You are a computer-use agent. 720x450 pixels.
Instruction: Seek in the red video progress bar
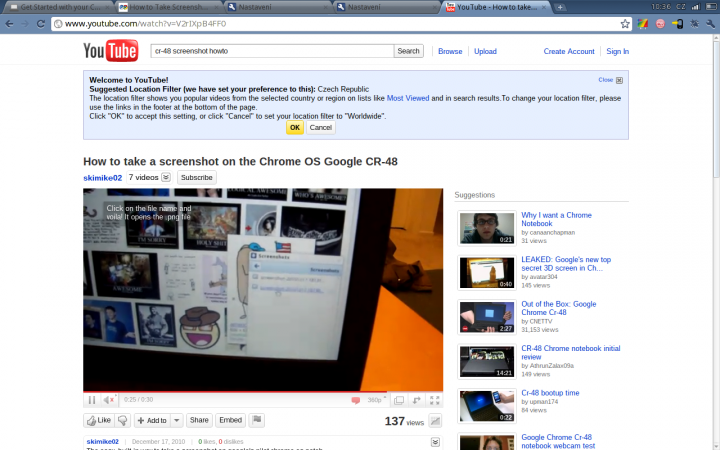coord(263,392)
